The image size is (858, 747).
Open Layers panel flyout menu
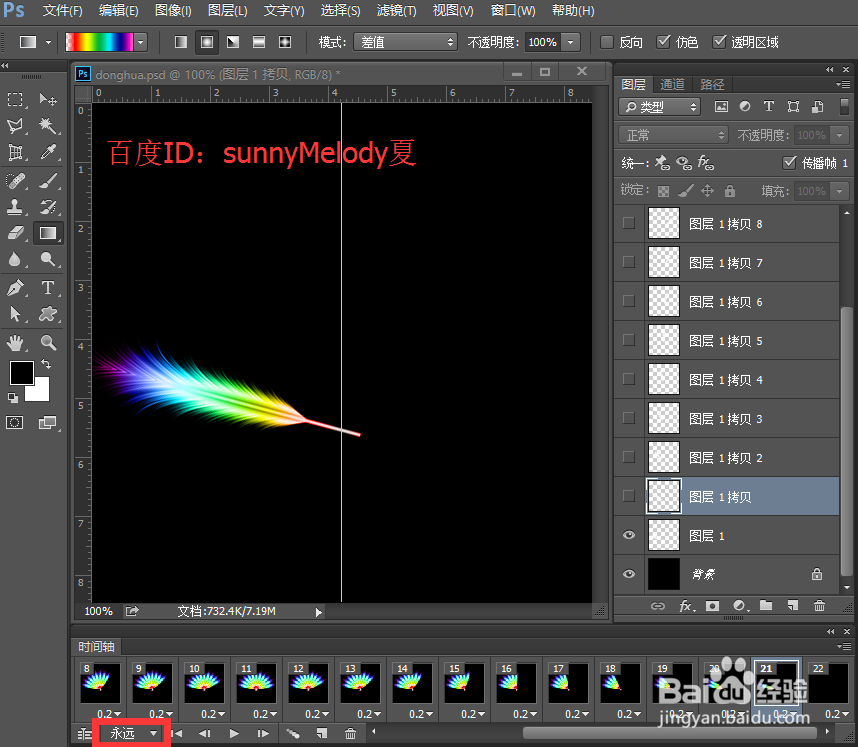[x=844, y=84]
